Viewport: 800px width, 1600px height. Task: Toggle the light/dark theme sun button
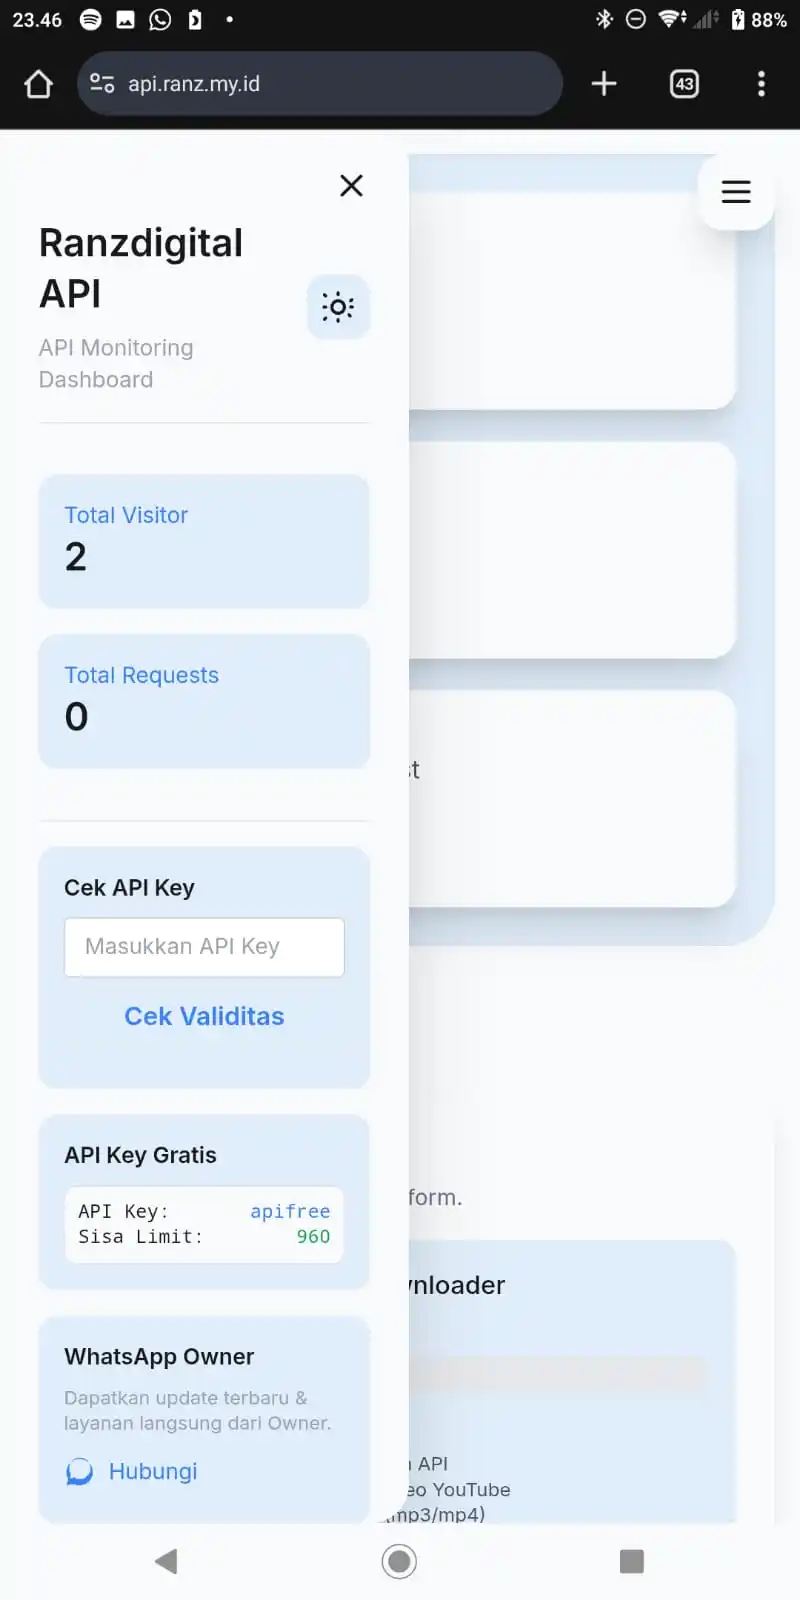338,307
